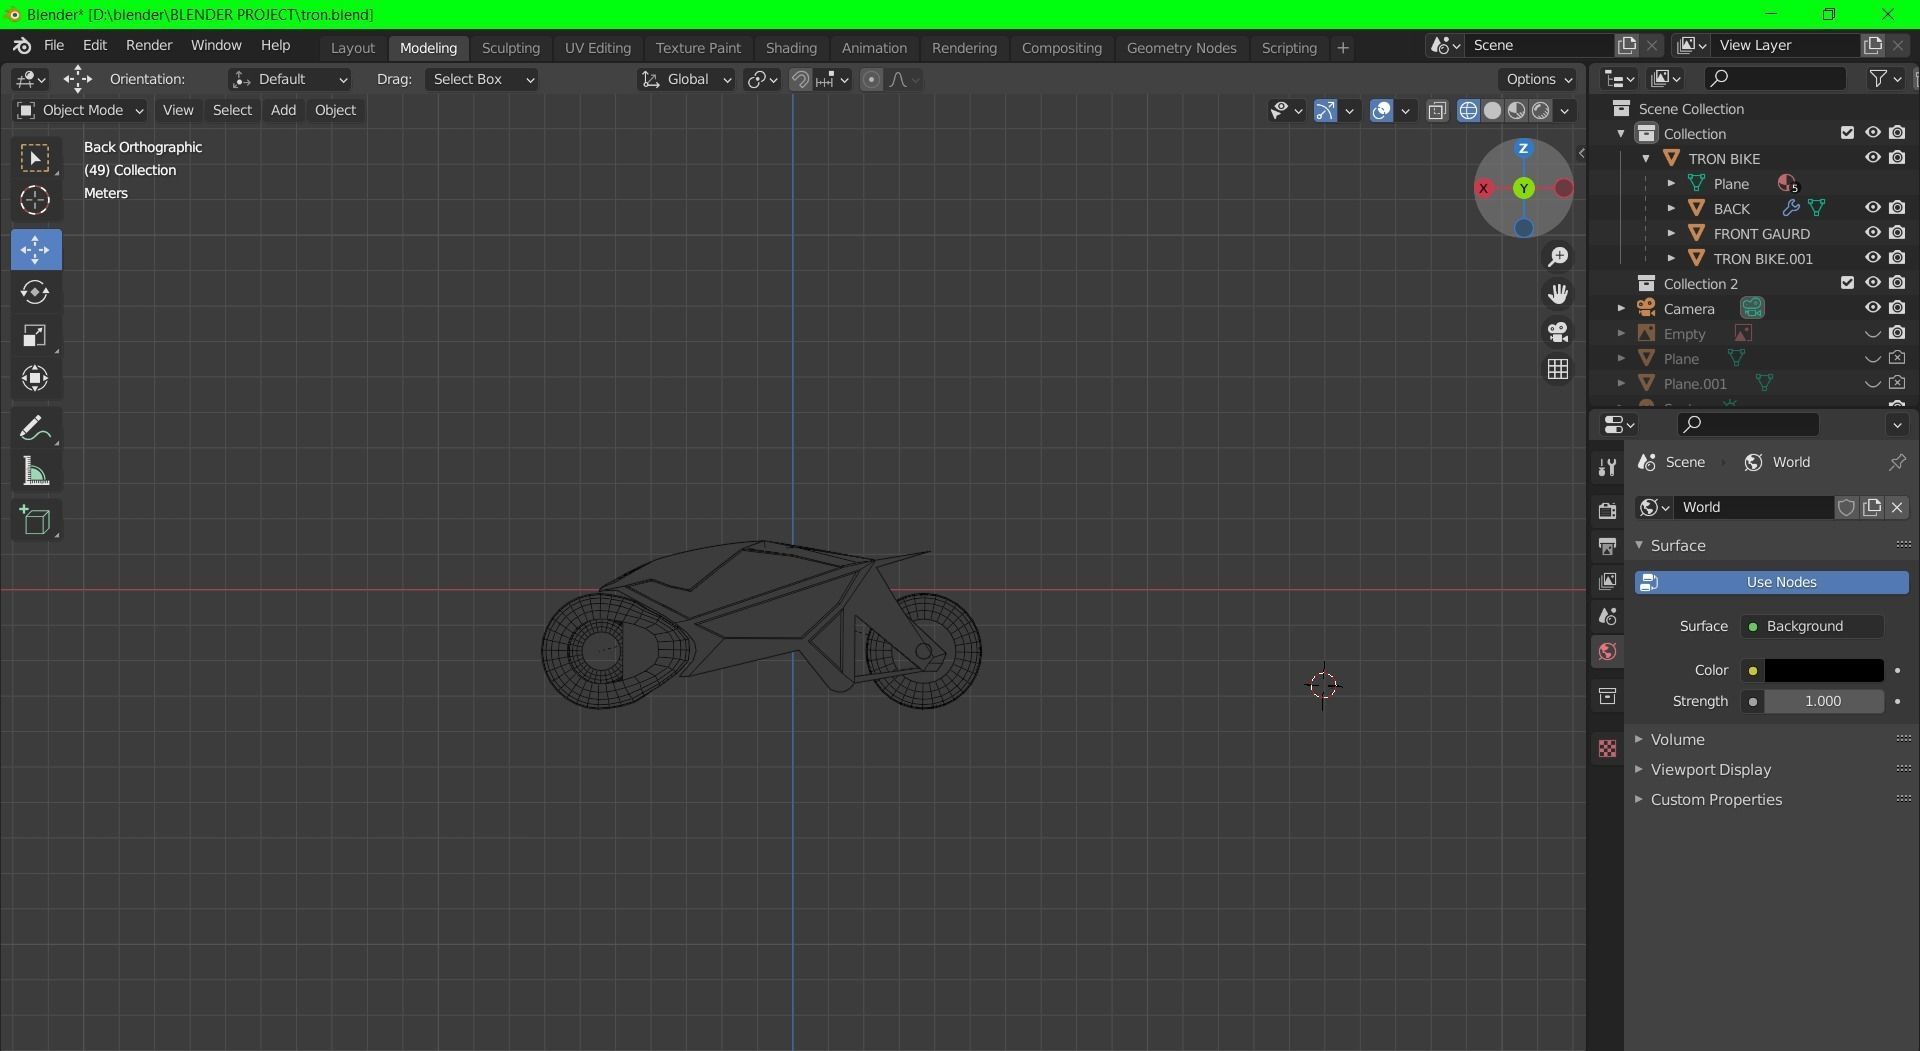The image size is (1920, 1051).
Task: Select the Add Cube tool
Action: tap(36, 520)
